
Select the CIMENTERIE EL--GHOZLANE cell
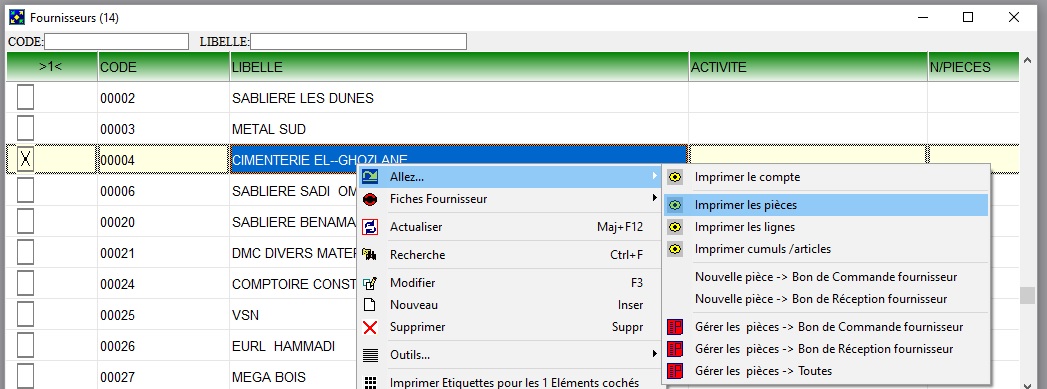[x=459, y=159]
